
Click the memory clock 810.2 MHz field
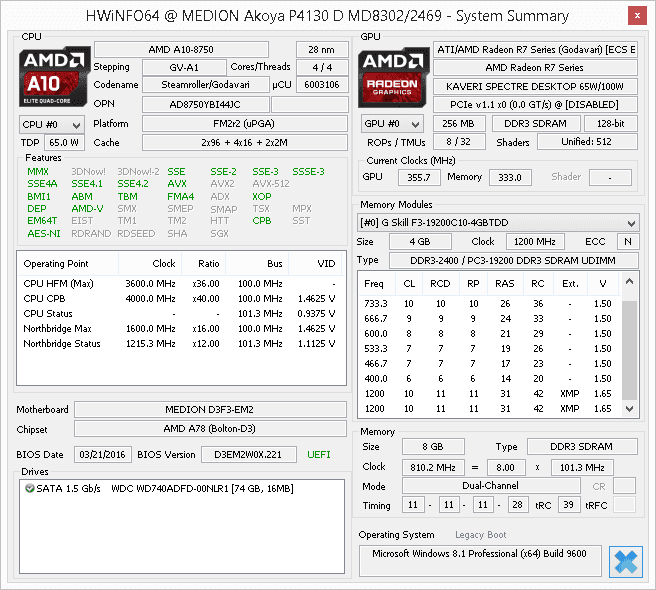coord(433,467)
